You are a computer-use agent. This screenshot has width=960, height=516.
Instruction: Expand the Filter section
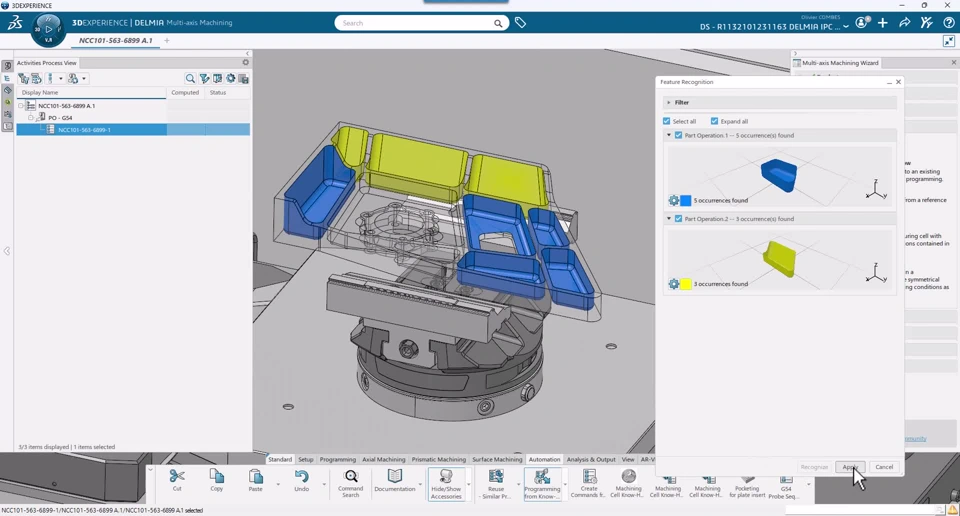pyautogui.click(x=669, y=102)
